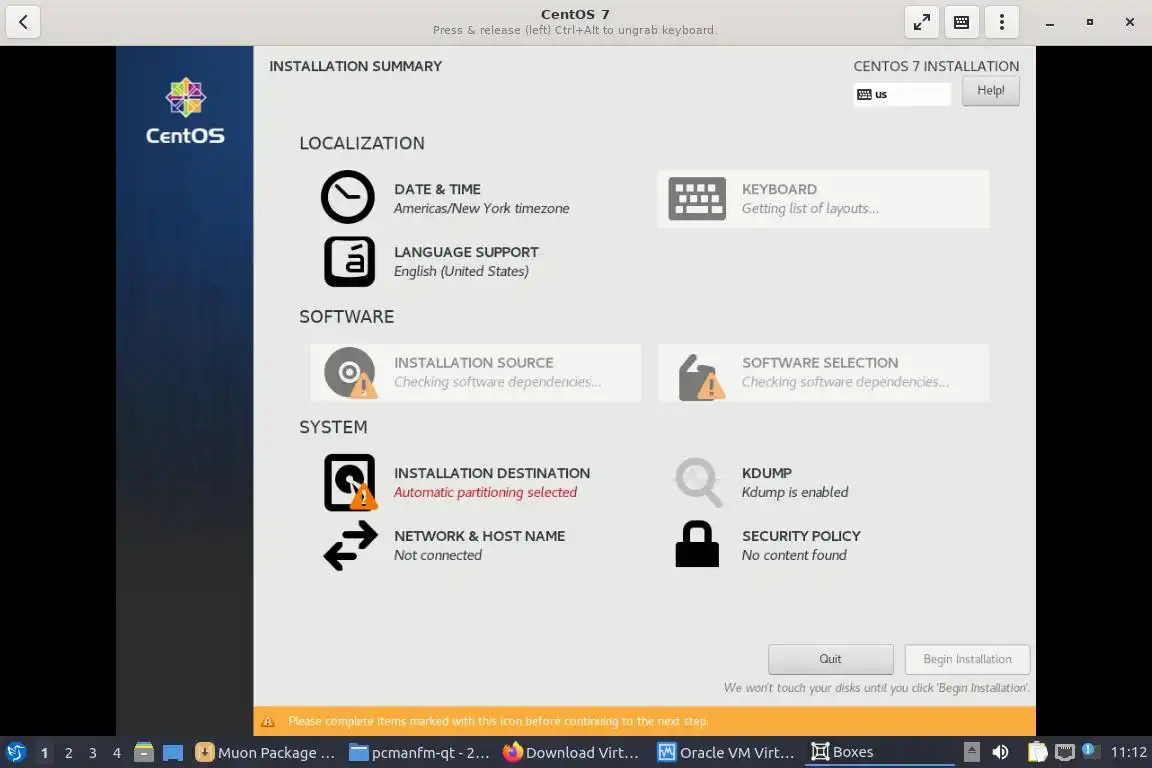The height and width of the screenshot is (768, 1152).
Task: Select the Installation Source disc icon
Action: tap(350, 372)
